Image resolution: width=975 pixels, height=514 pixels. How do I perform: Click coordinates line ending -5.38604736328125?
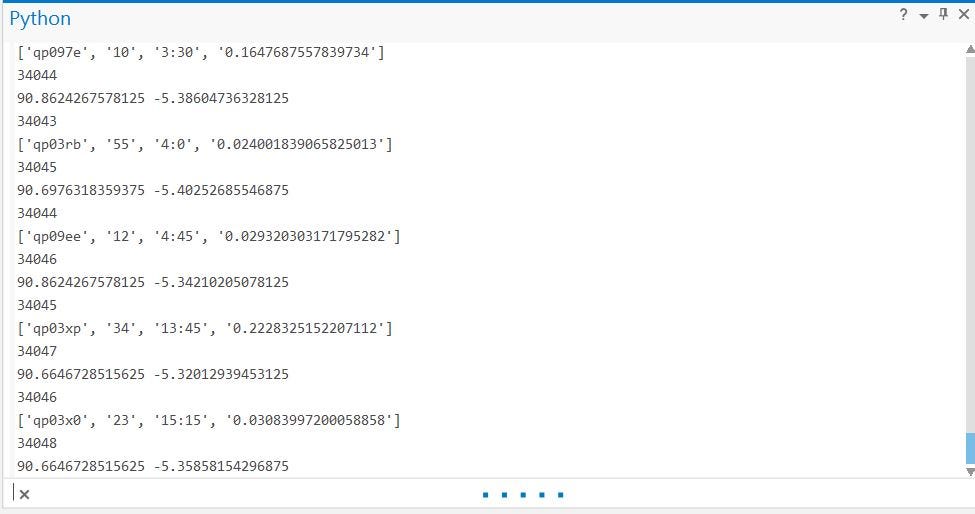click(x=153, y=98)
